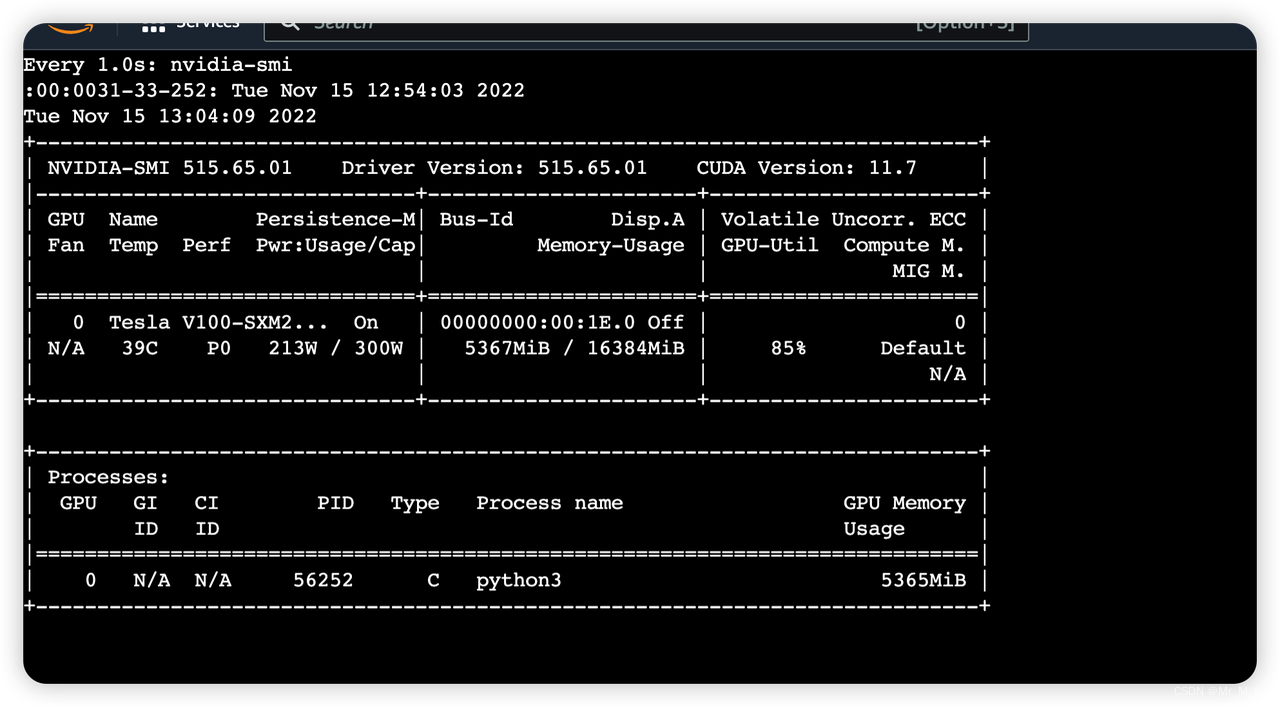Viewport: 1280px width, 707px height.
Task: Click the "PID" column header
Action: pos(335,503)
